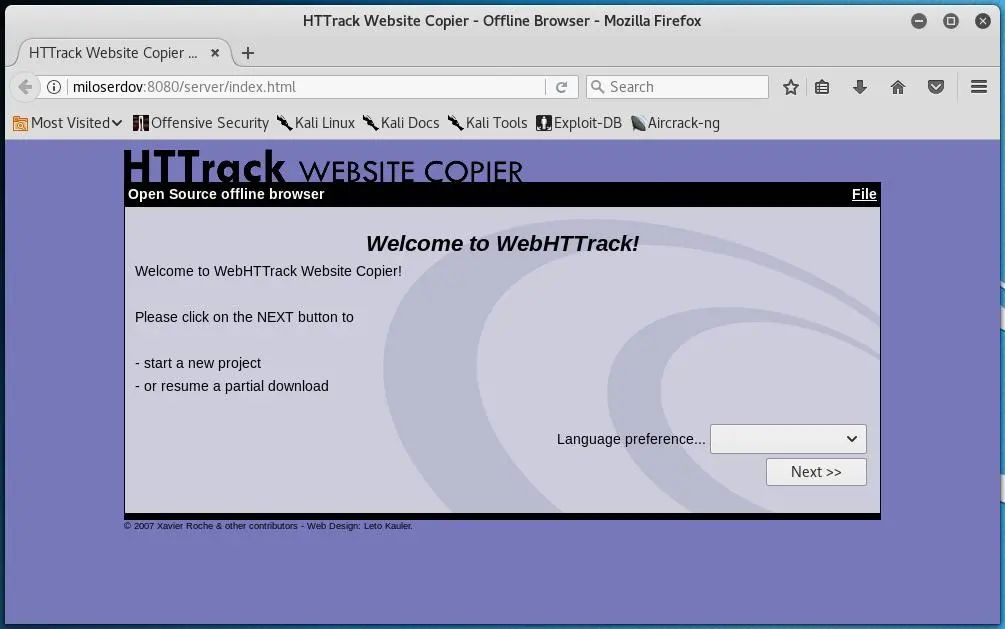Close the Firefox window
This screenshot has width=1005, height=629.
983,21
